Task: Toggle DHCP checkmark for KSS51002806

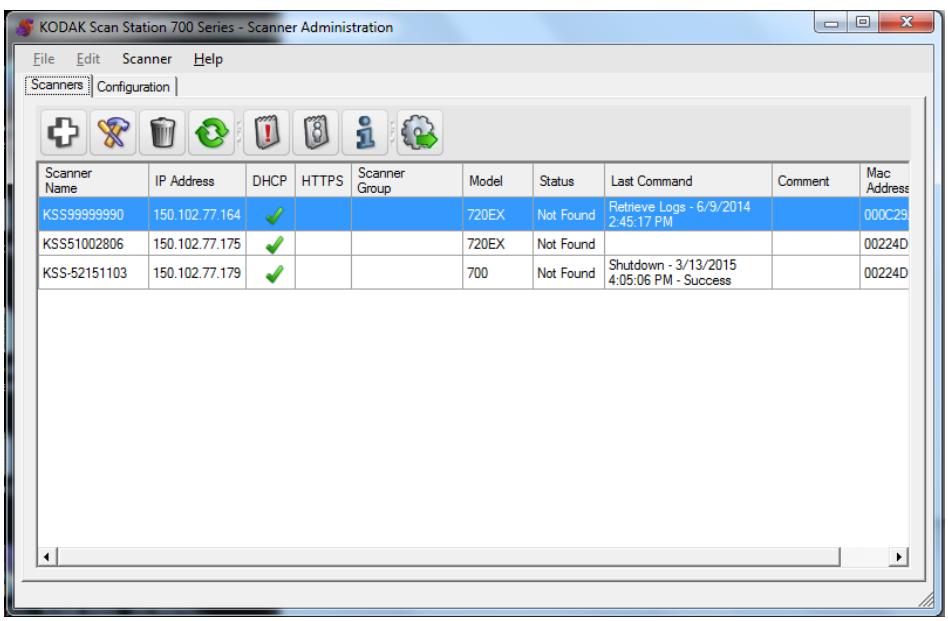Action: (x=274, y=244)
